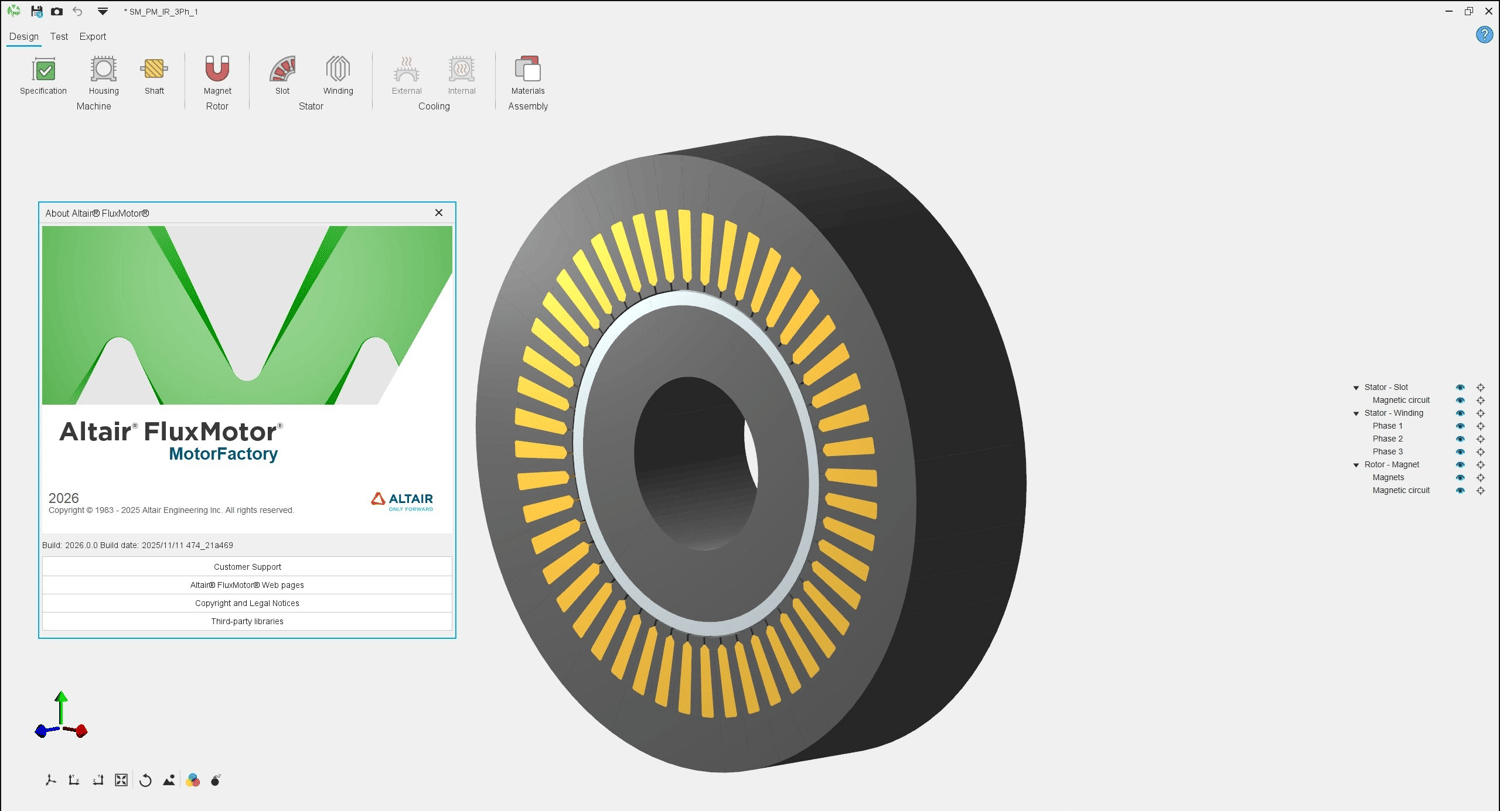Image resolution: width=1500 pixels, height=811 pixels.
Task: Open the stator Slot tool
Action: click(282, 76)
